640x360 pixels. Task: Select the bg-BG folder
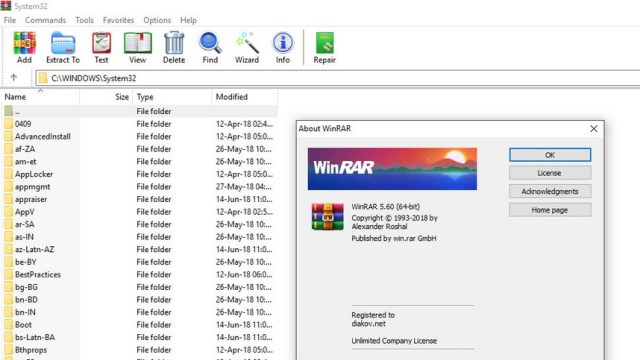point(26,287)
